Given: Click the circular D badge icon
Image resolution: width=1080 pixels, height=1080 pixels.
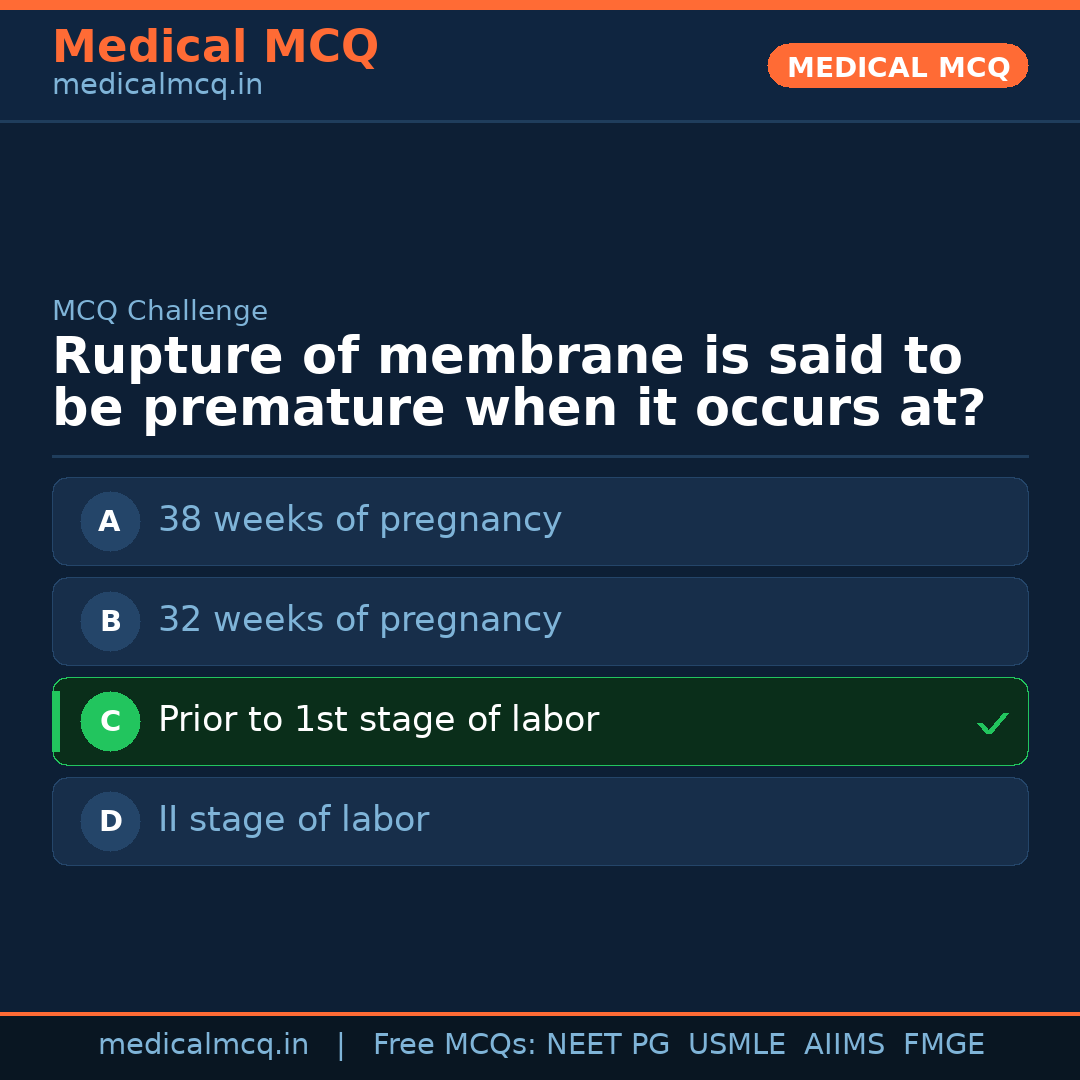Looking at the screenshot, I should pyautogui.click(x=109, y=821).
